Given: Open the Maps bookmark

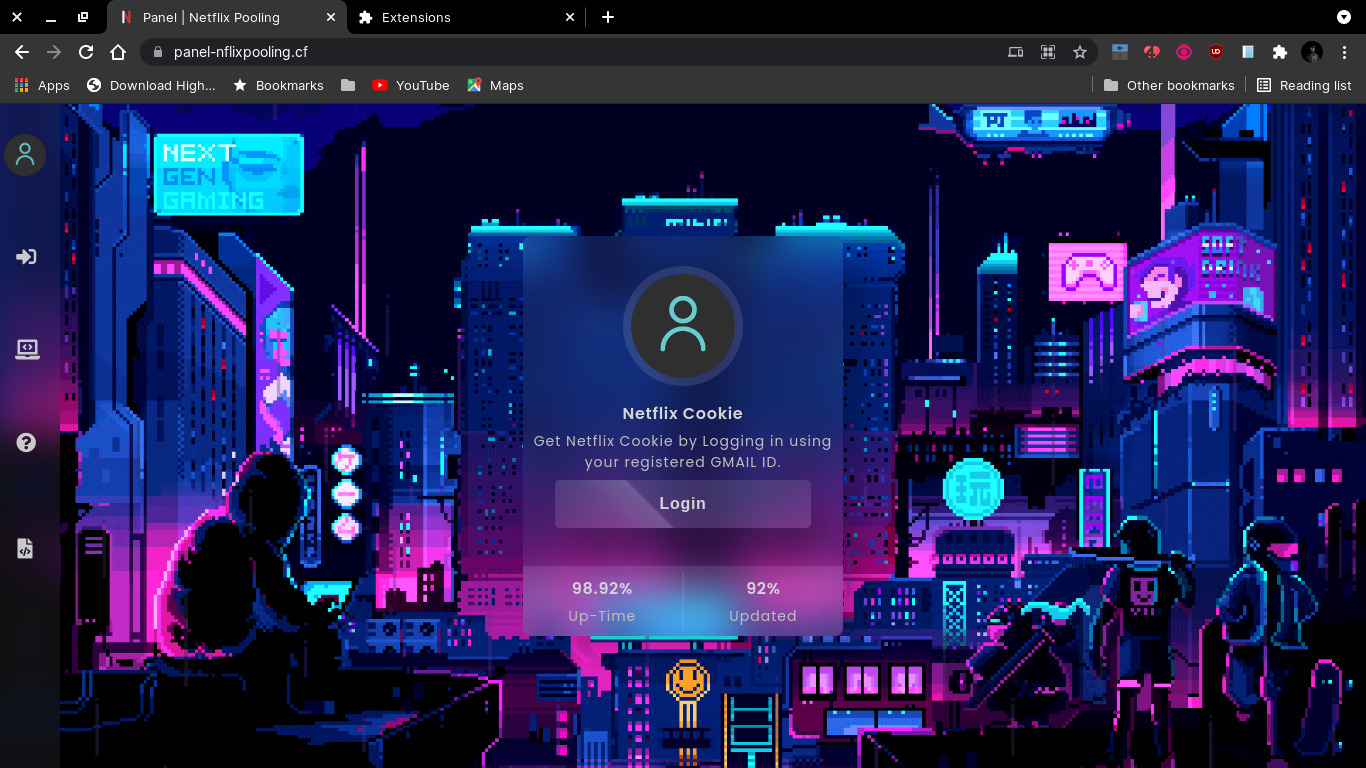Looking at the screenshot, I should click(x=495, y=85).
